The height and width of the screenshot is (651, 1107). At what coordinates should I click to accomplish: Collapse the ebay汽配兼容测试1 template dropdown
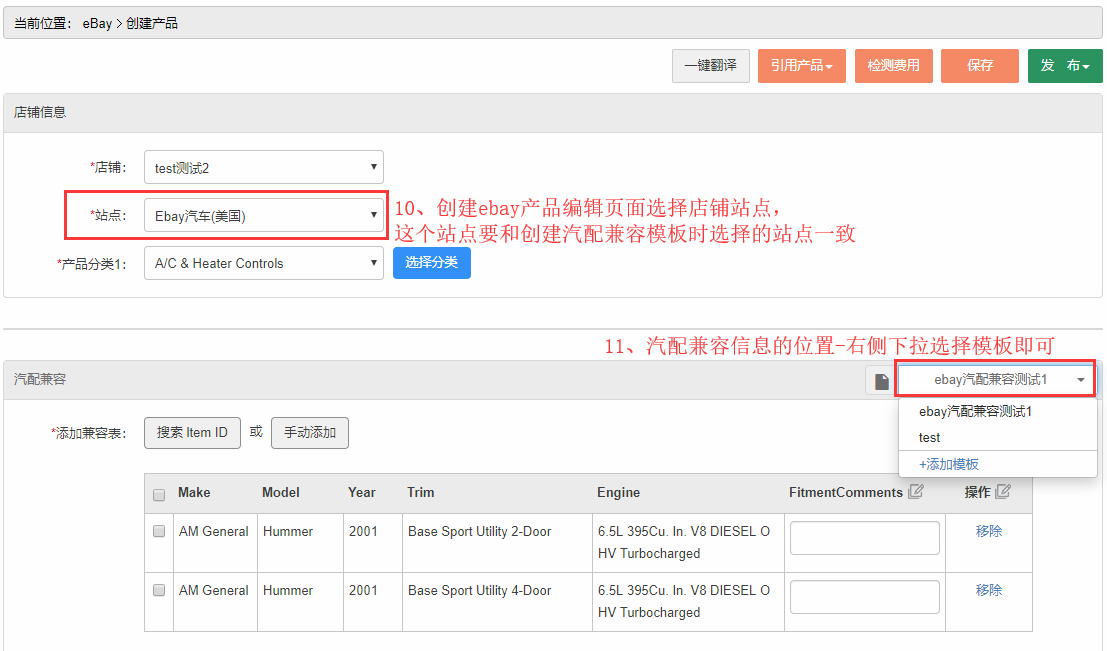pos(996,380)
